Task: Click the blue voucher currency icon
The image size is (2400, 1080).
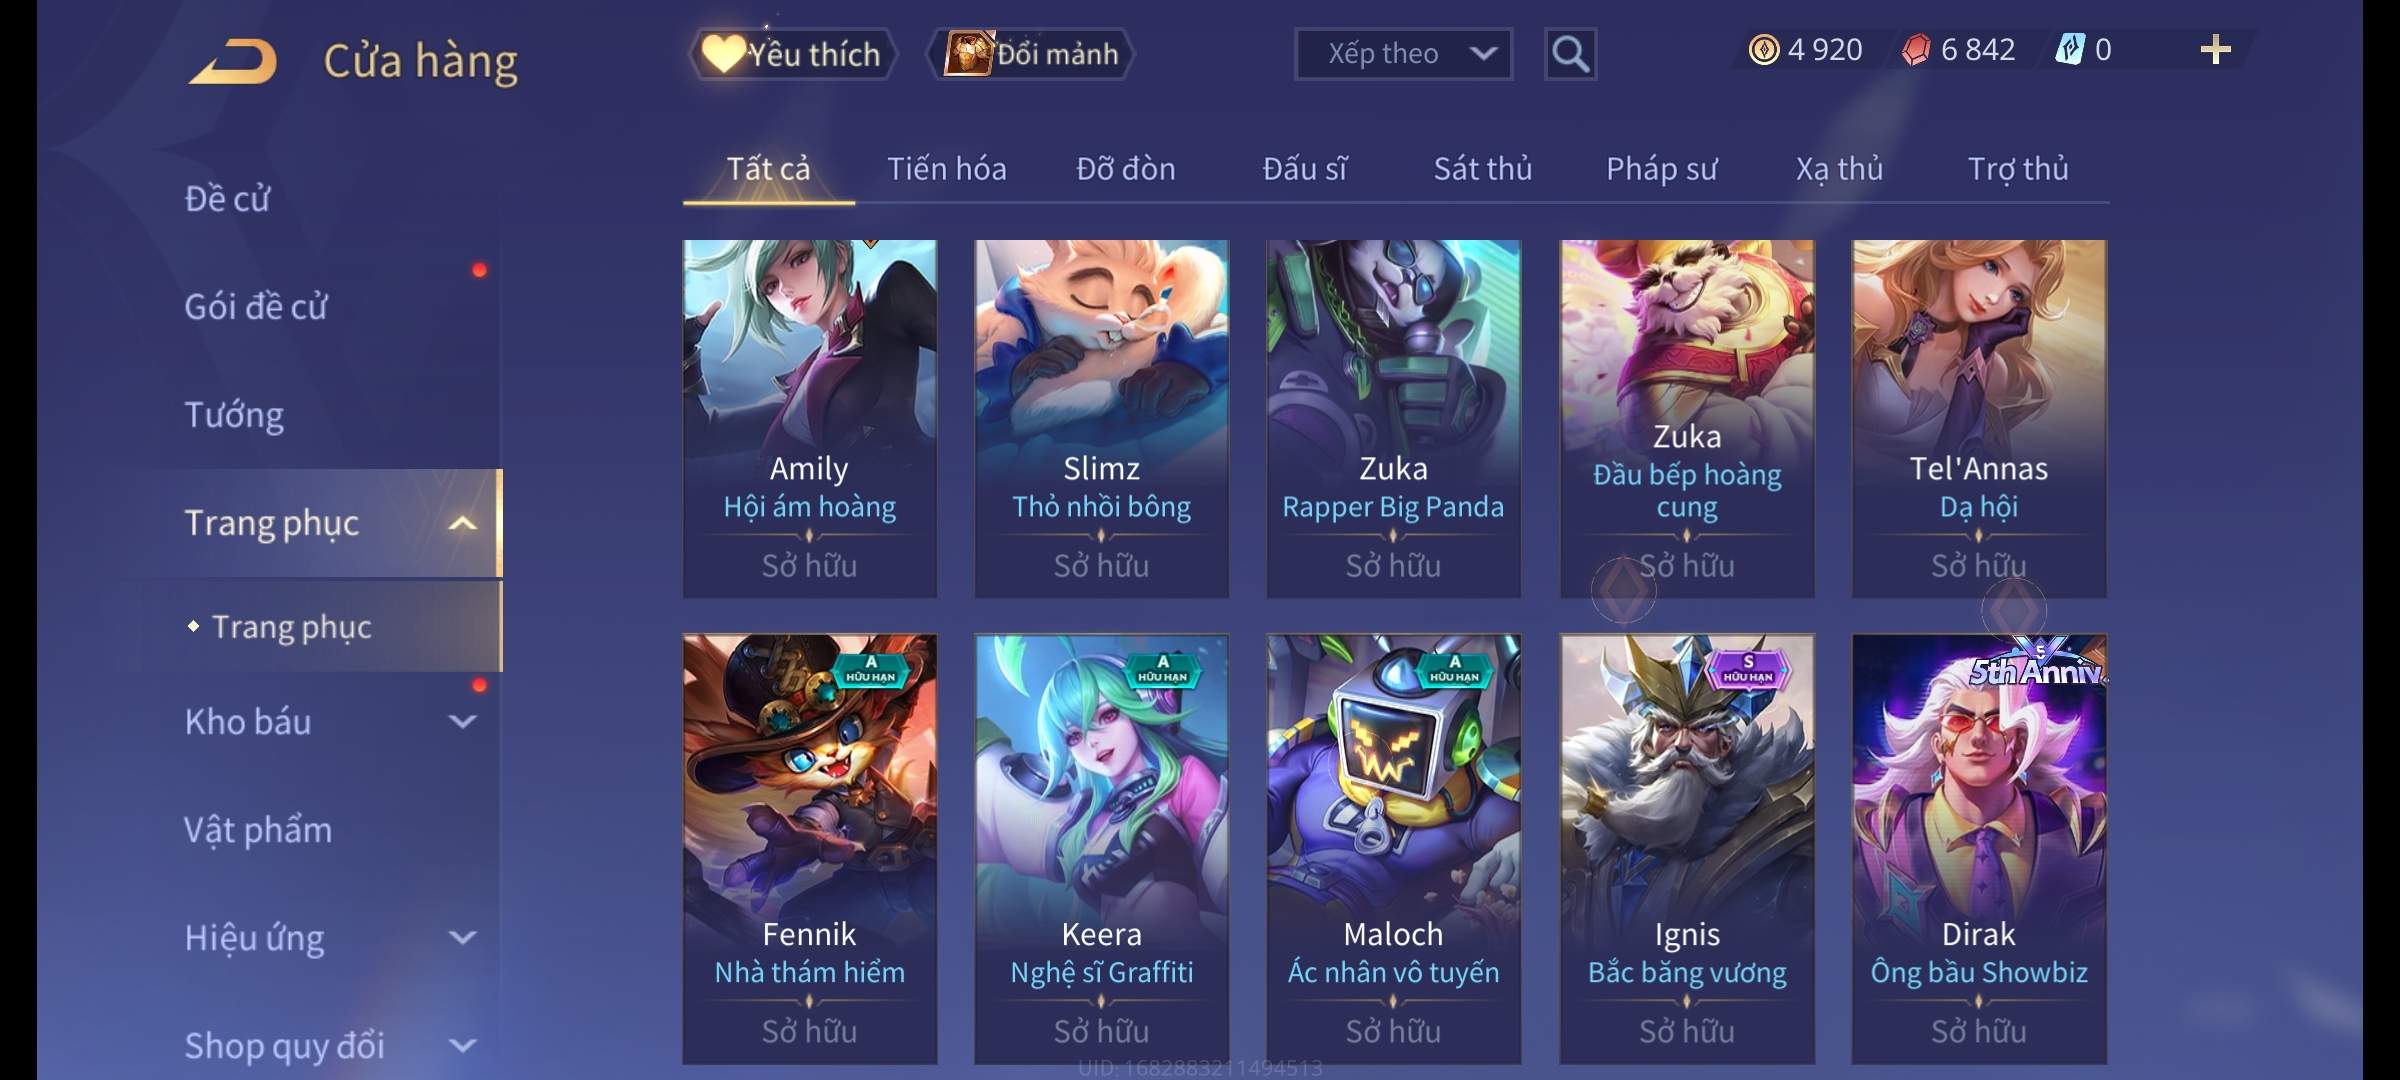Action: click(2069, 49)
